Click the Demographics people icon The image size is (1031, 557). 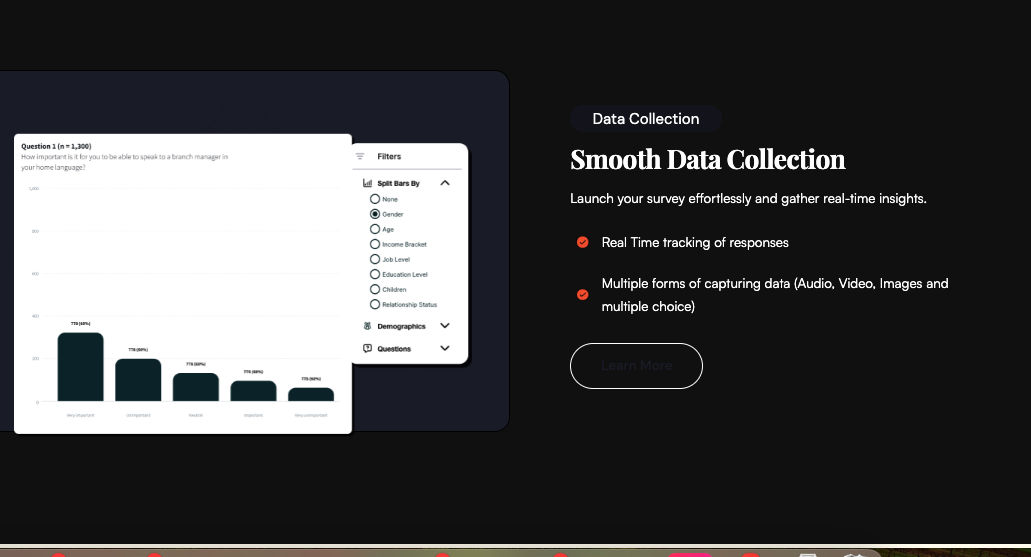tap(368, 326)
